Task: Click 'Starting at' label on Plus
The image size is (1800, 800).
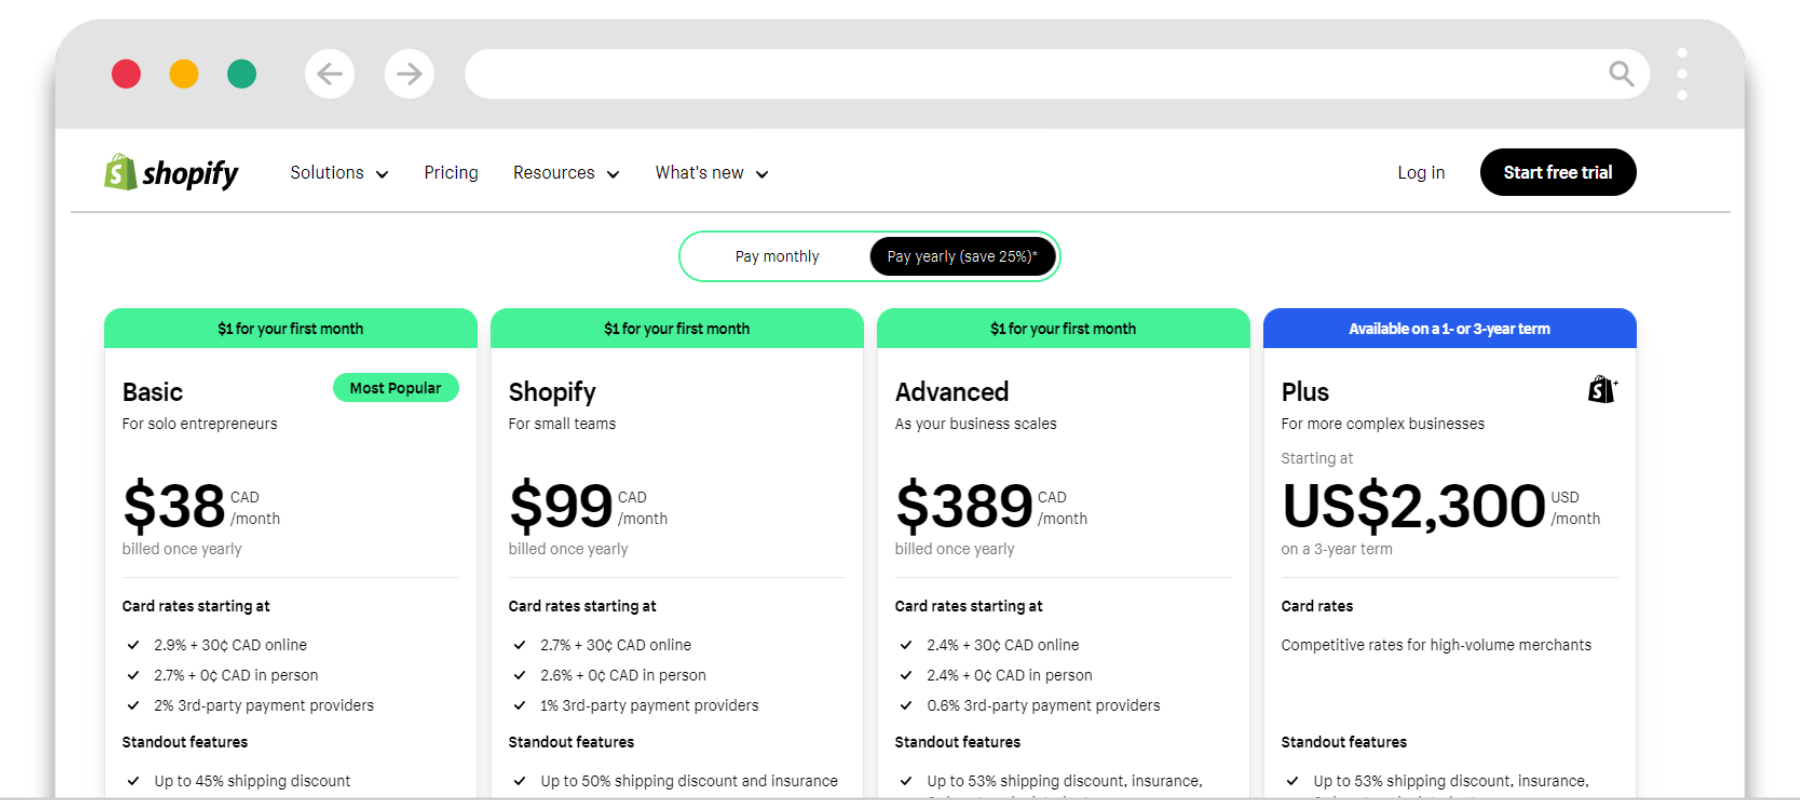Action: (1317, 458)
